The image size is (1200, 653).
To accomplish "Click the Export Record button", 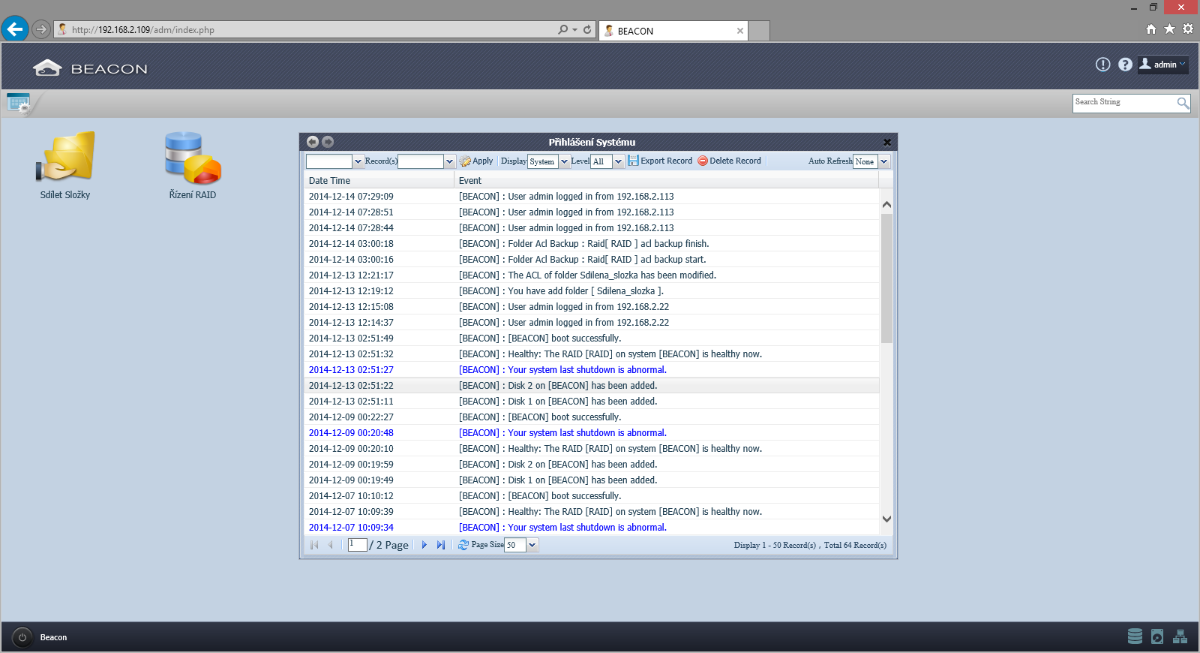I will click(x=660, y=161).
